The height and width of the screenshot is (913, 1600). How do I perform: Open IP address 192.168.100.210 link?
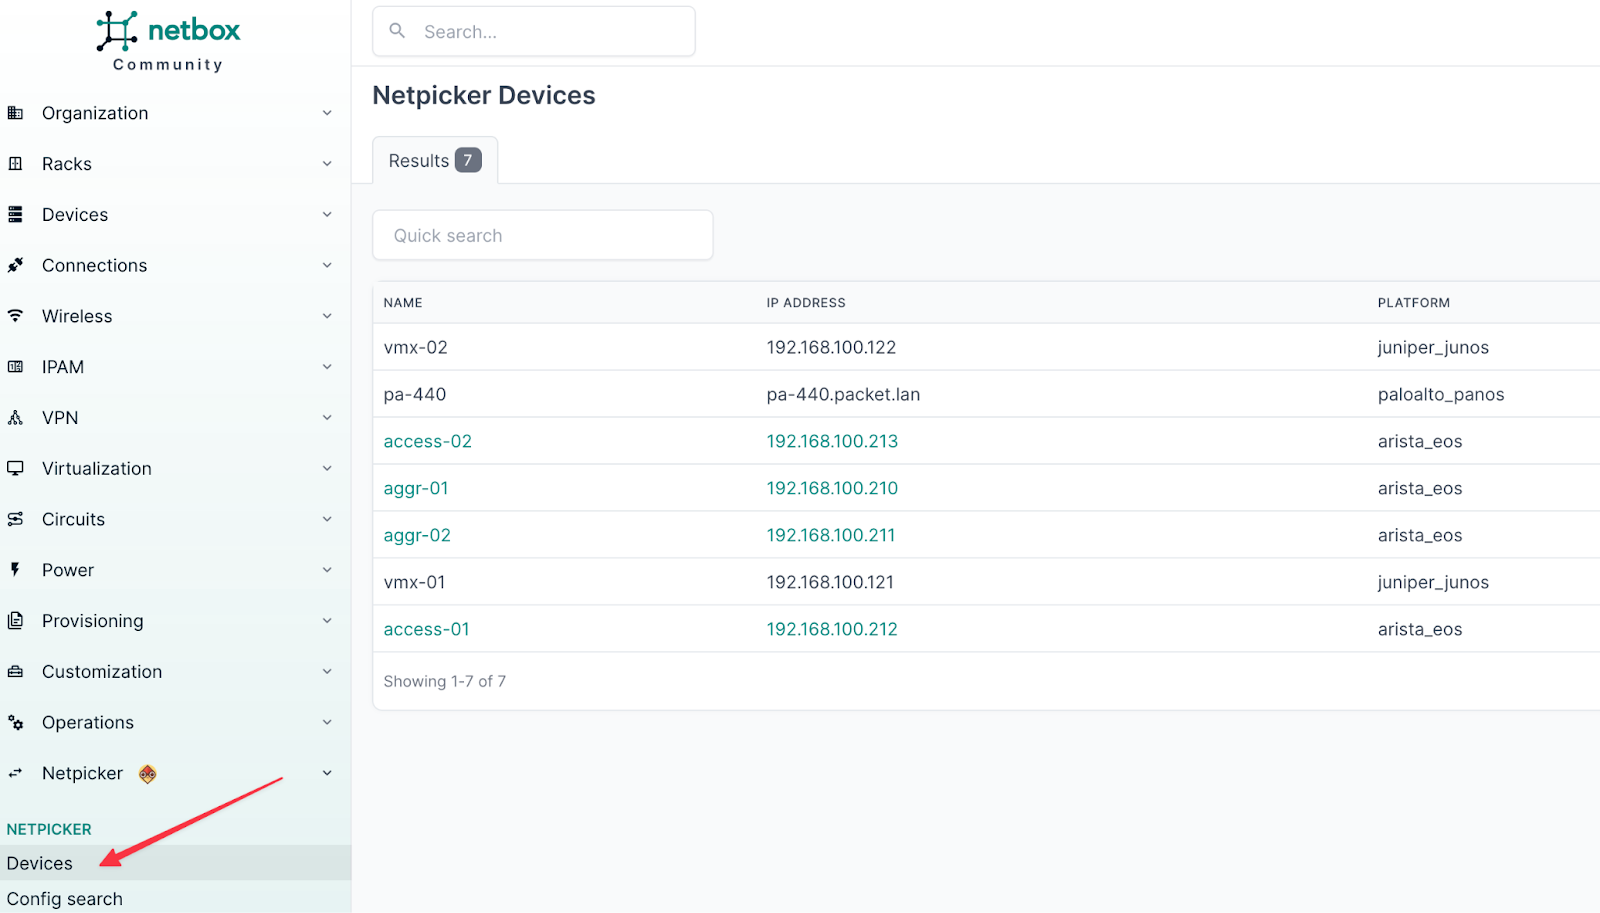pyautogui.click(x=832, y=488)
